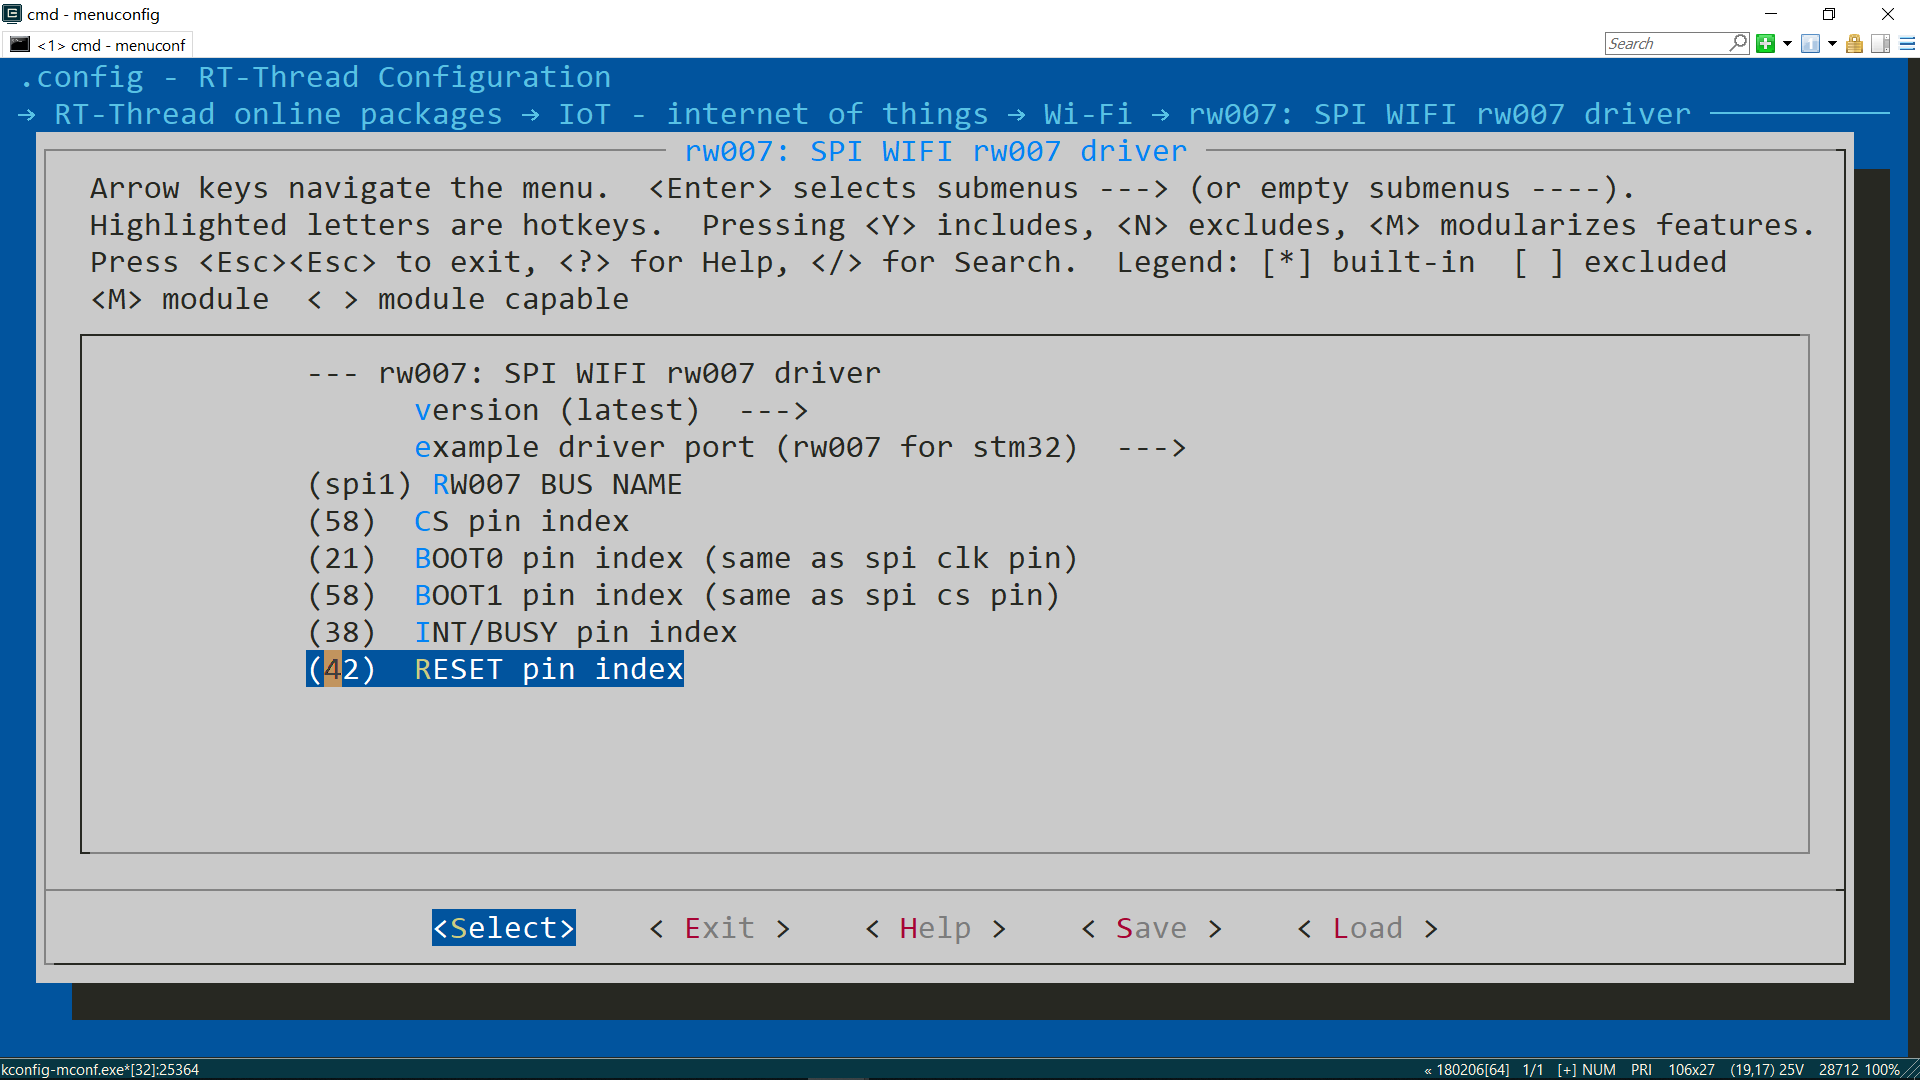Toggle the scrollbar panel icon
This screenshot has height=1080, width=1920.
(1880, 44)
